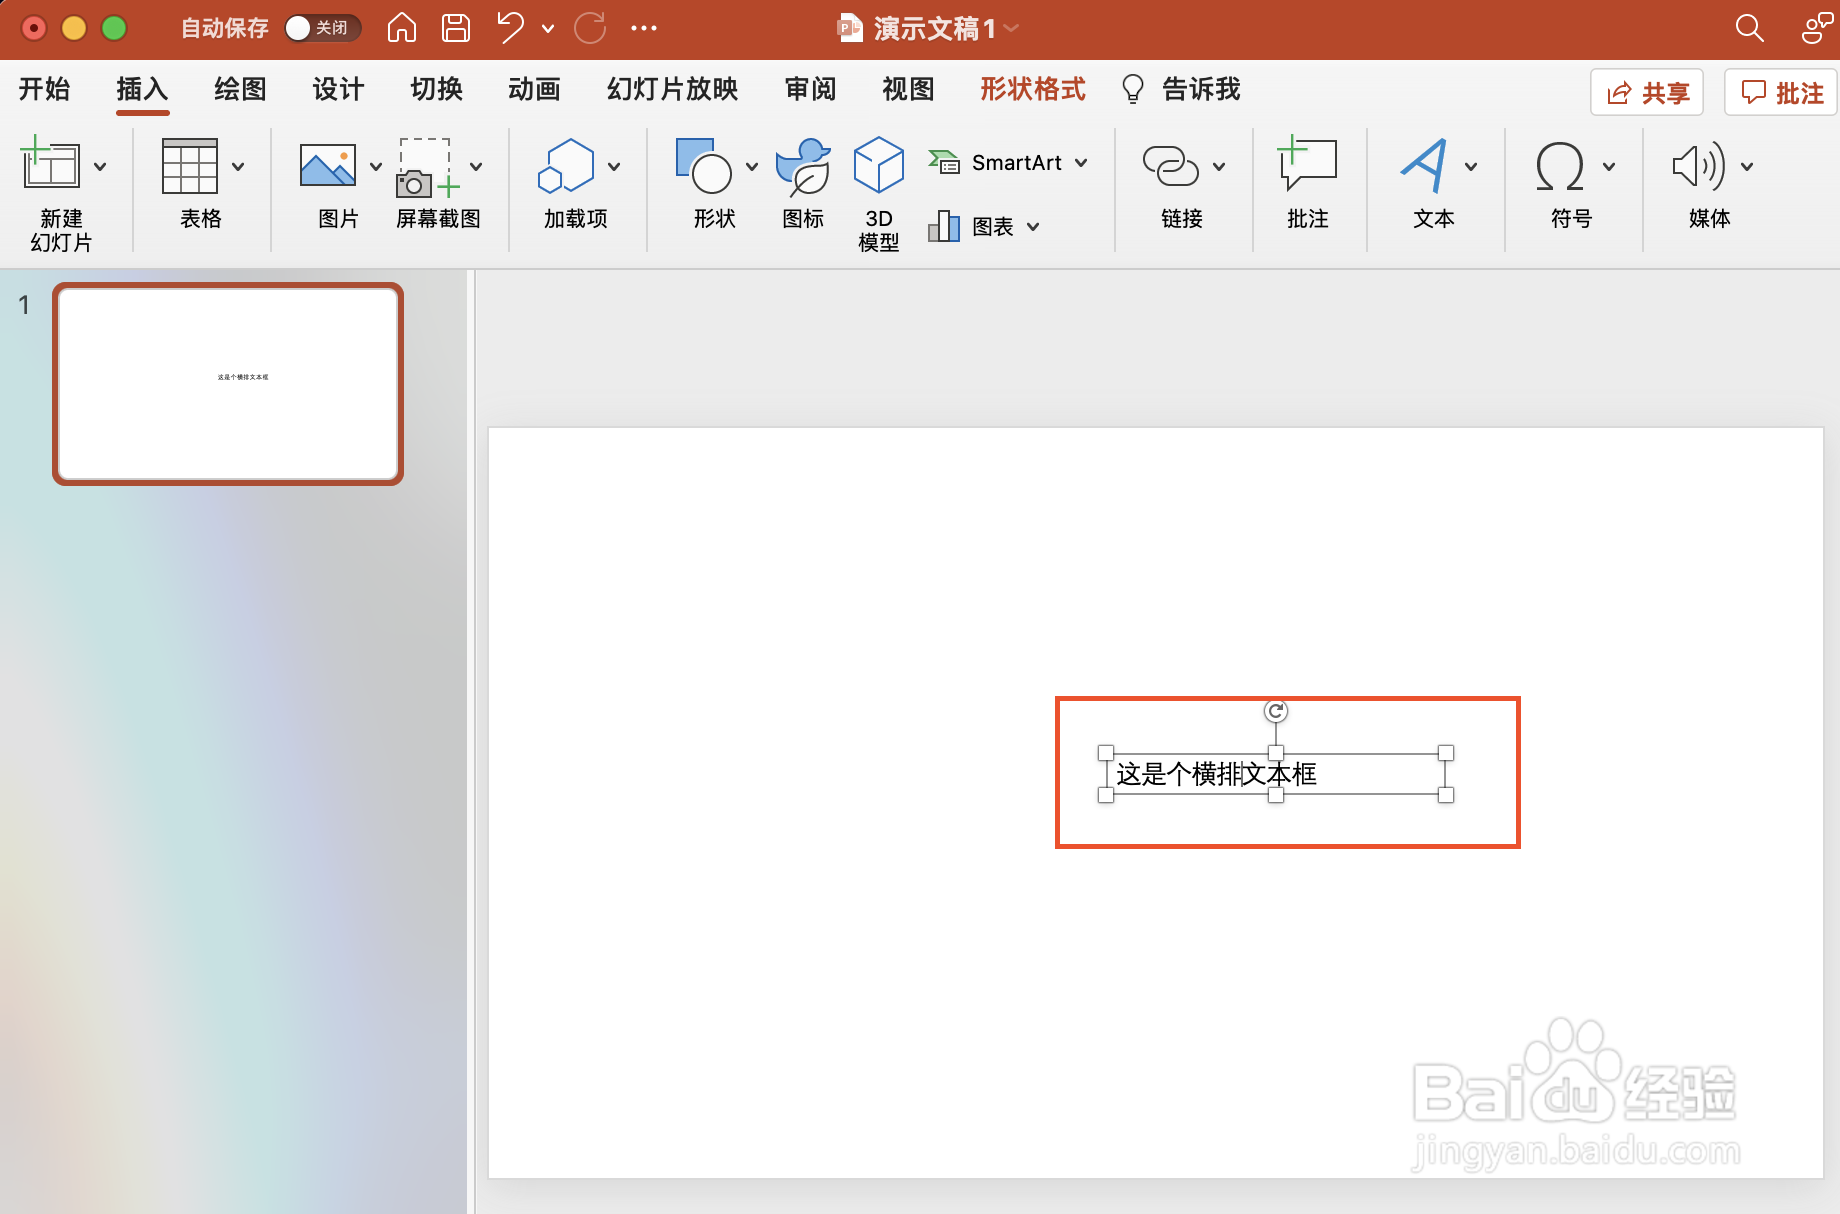Open the 幻灯片放映 tab

click(672, 89)
